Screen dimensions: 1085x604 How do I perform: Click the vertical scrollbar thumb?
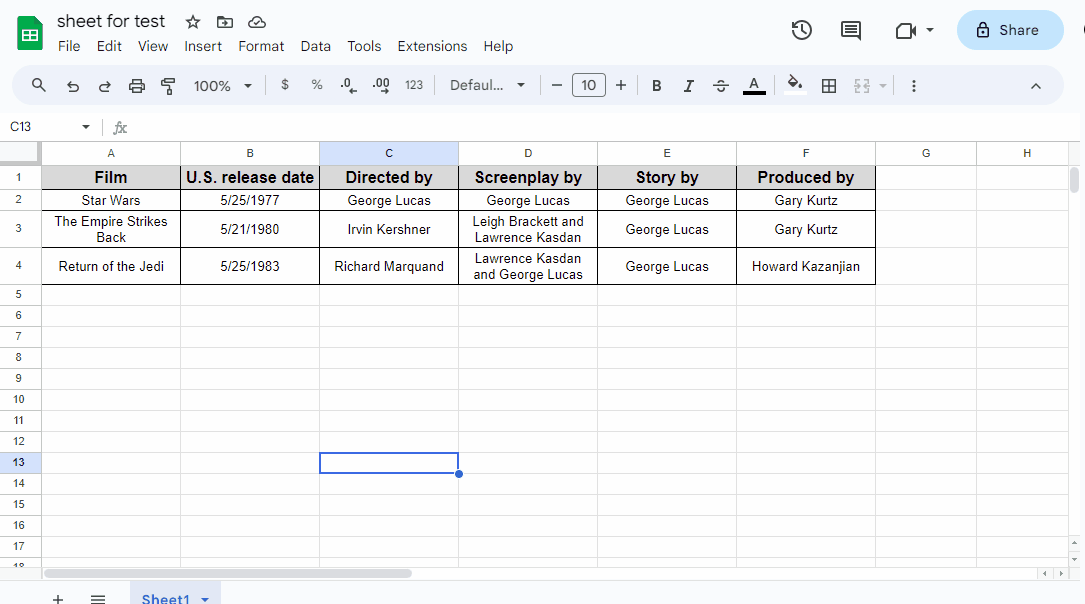[x=1074, y=180]
